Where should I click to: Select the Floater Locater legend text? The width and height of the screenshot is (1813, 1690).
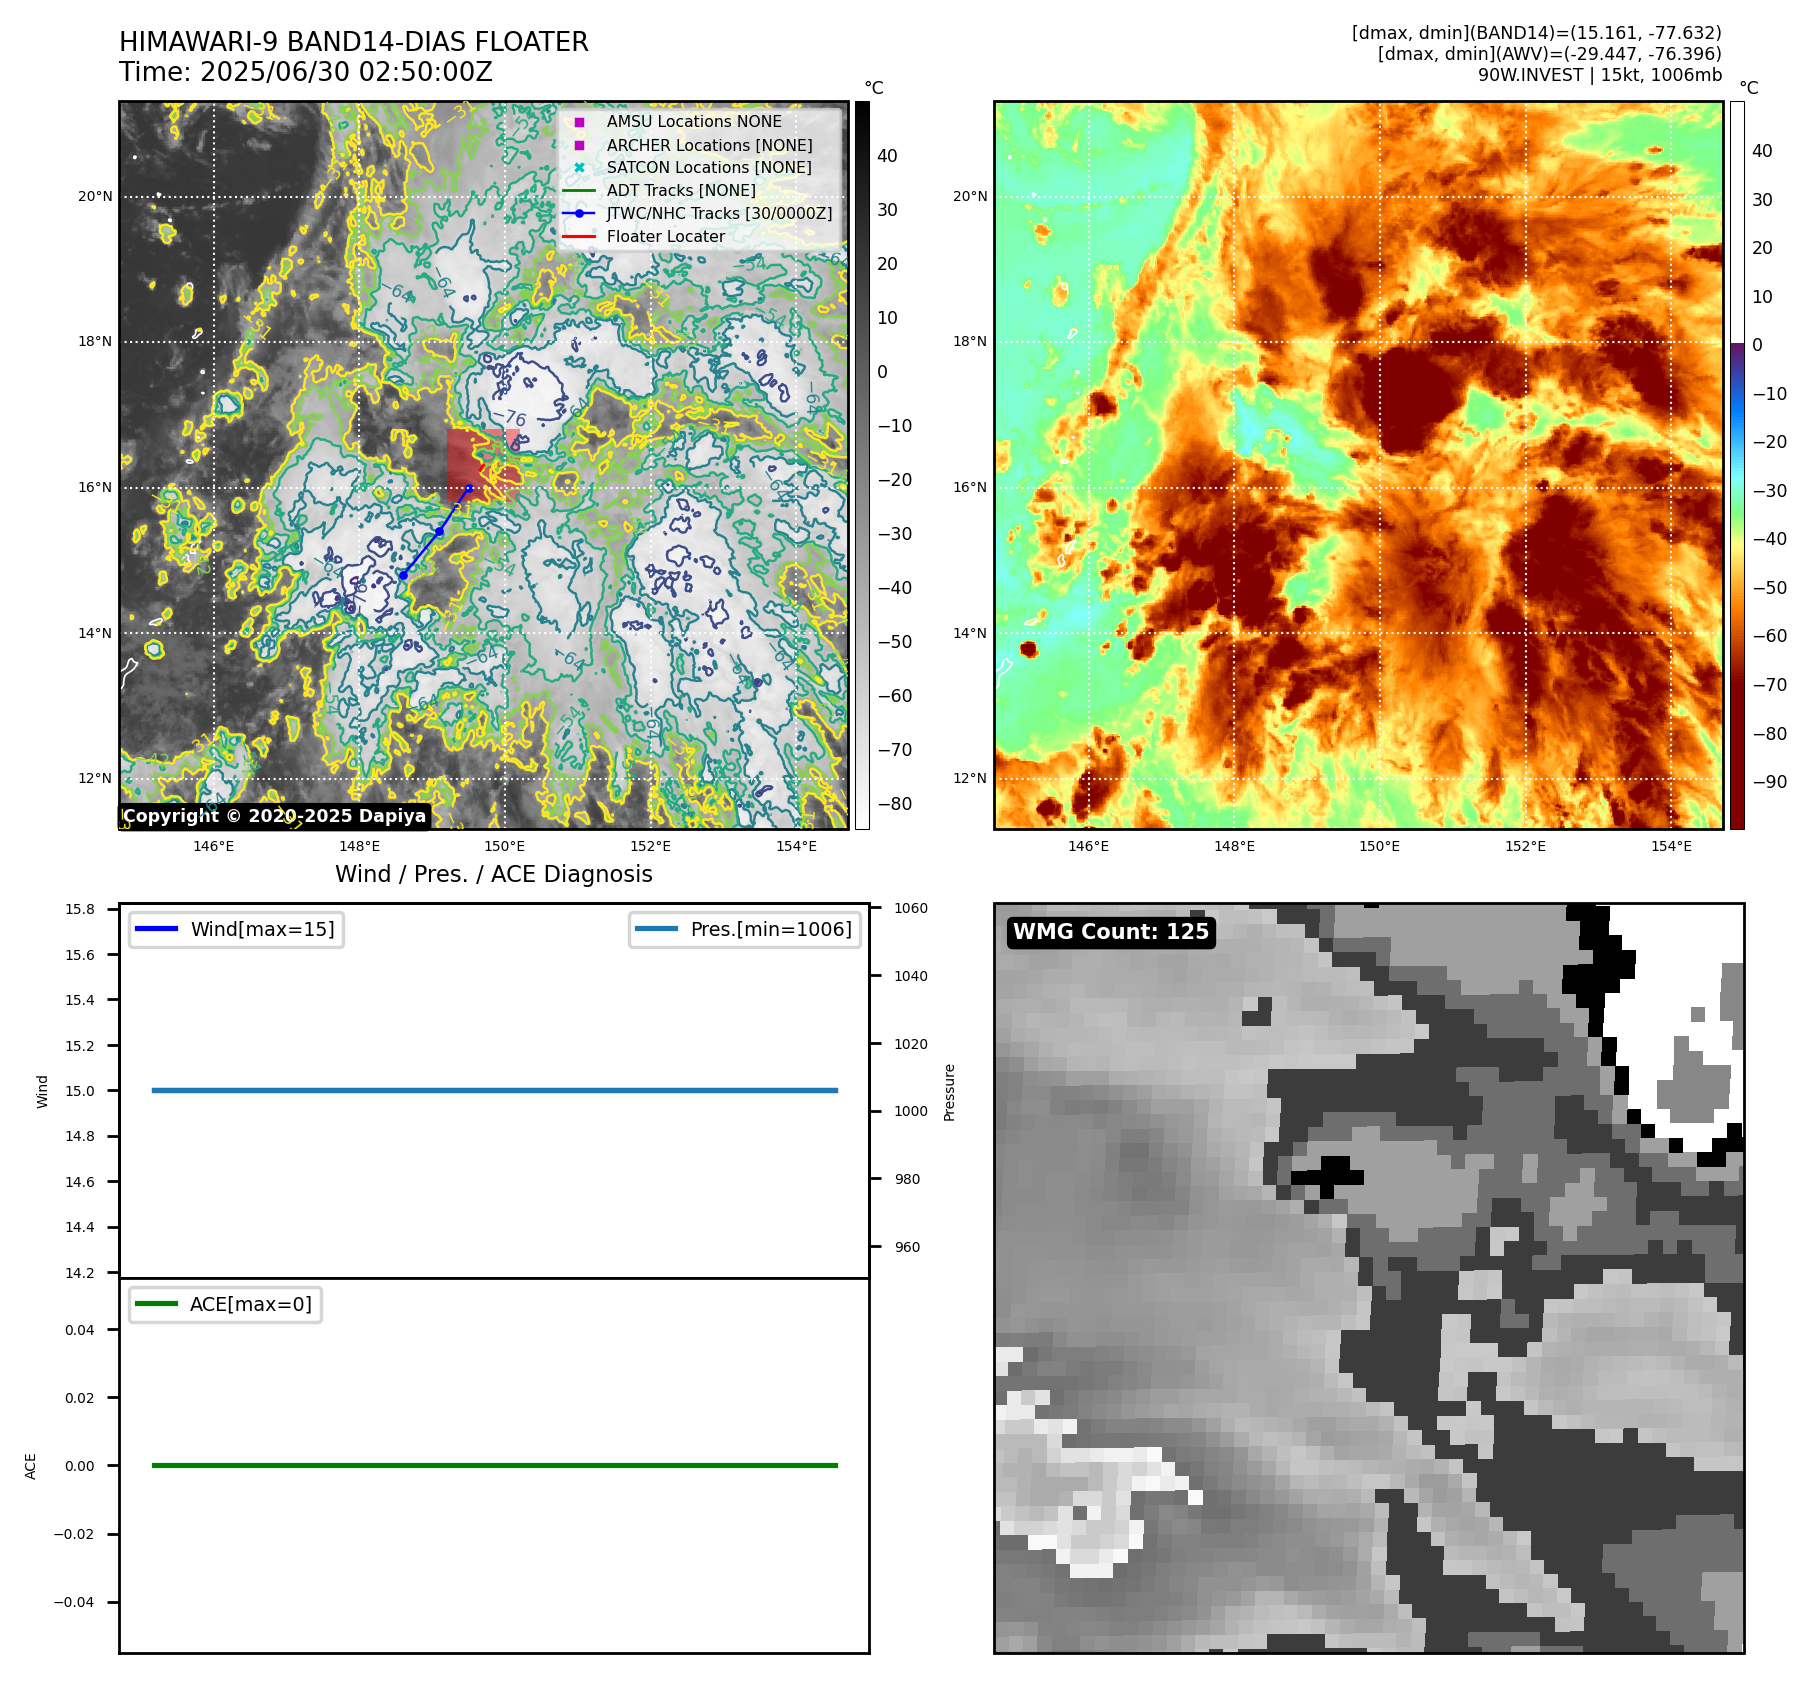[x=666, y=236]
